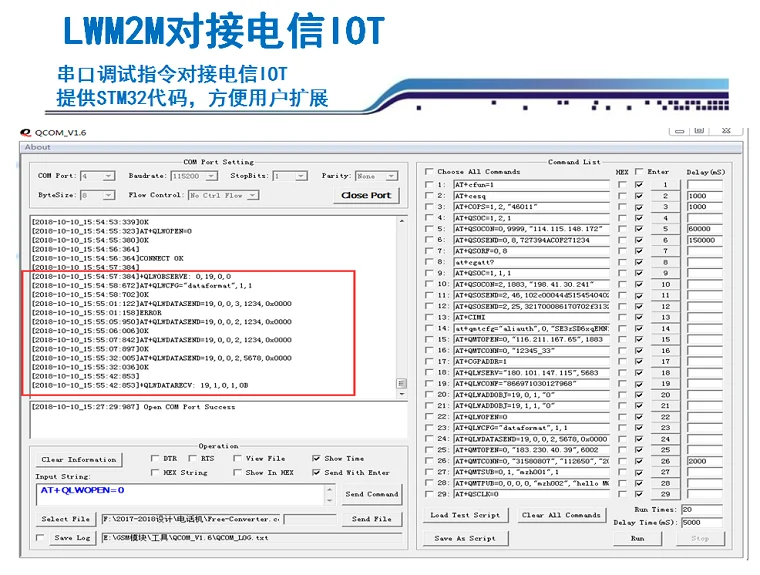Click the Run button
The width and height of the screenshot is (760, 575).
coord(637,538)
